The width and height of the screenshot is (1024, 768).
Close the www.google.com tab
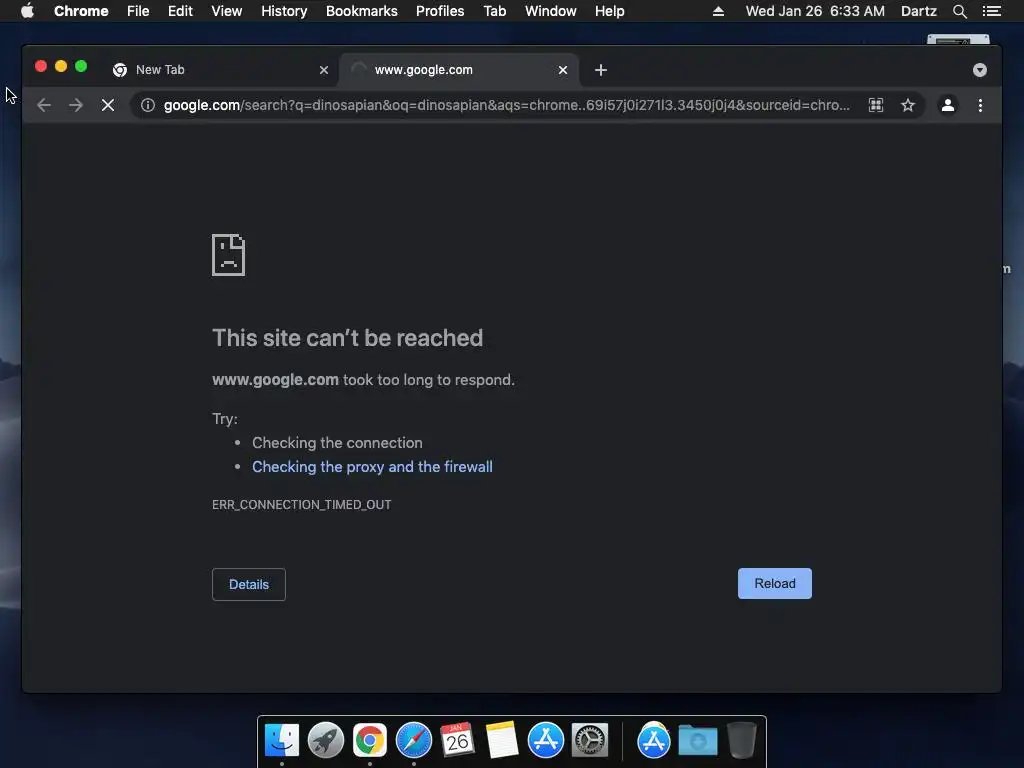point(563,70)
